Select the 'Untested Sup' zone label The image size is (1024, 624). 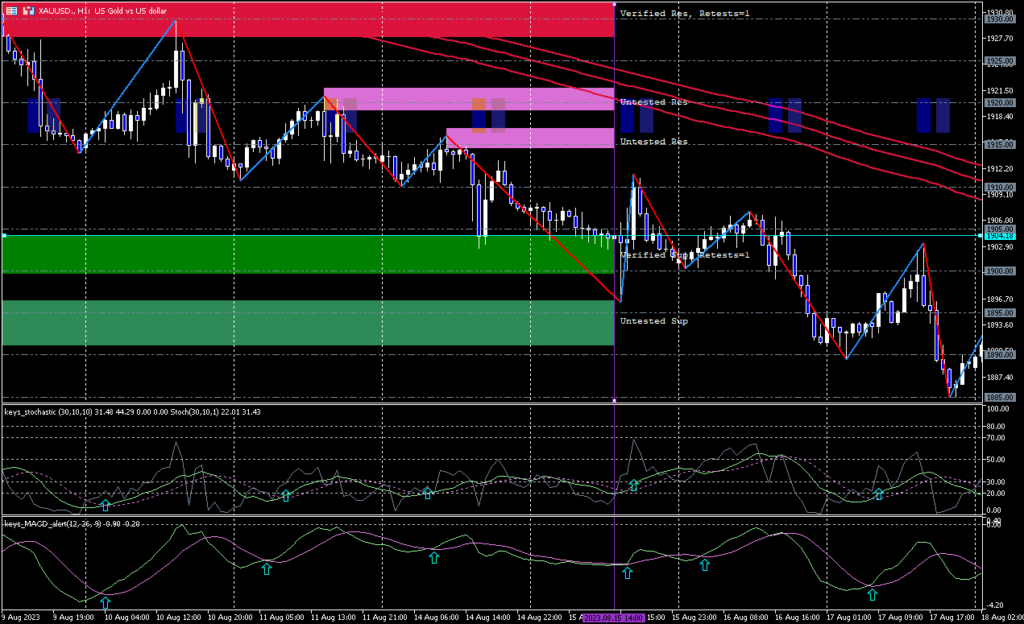point(654,321)
